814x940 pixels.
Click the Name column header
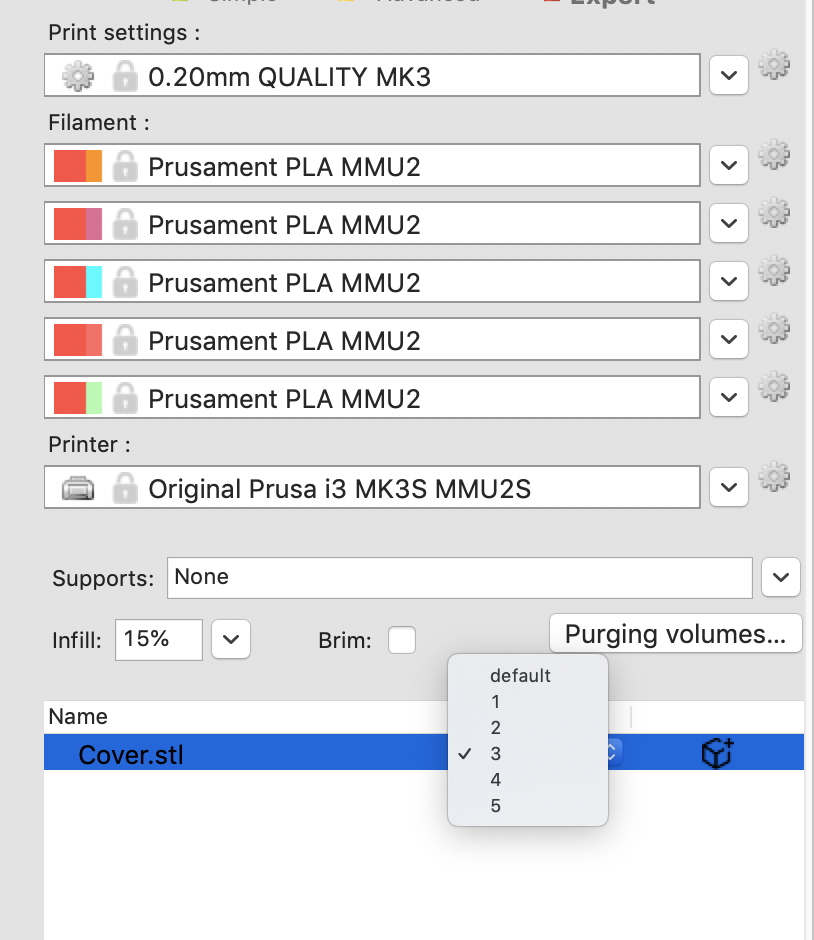coord(78,716)
